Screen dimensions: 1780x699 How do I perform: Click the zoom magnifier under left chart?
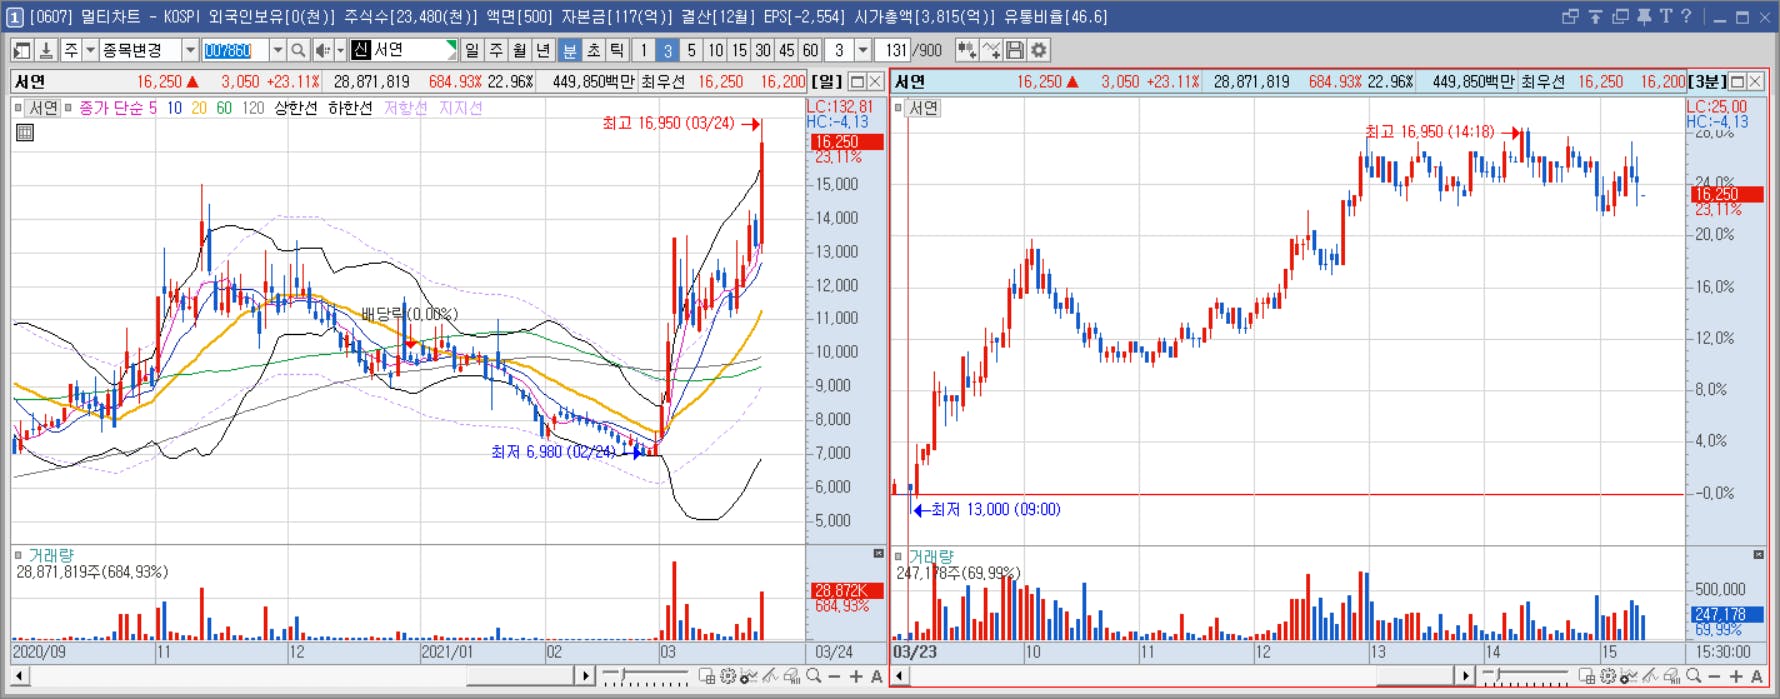[x=814, y=677]
